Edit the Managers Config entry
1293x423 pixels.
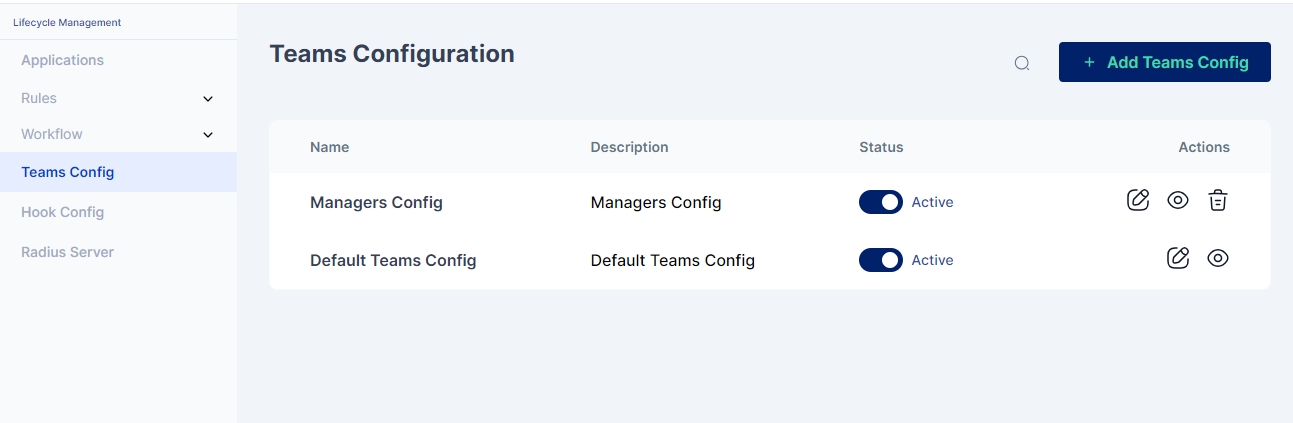coord(1138,200)
